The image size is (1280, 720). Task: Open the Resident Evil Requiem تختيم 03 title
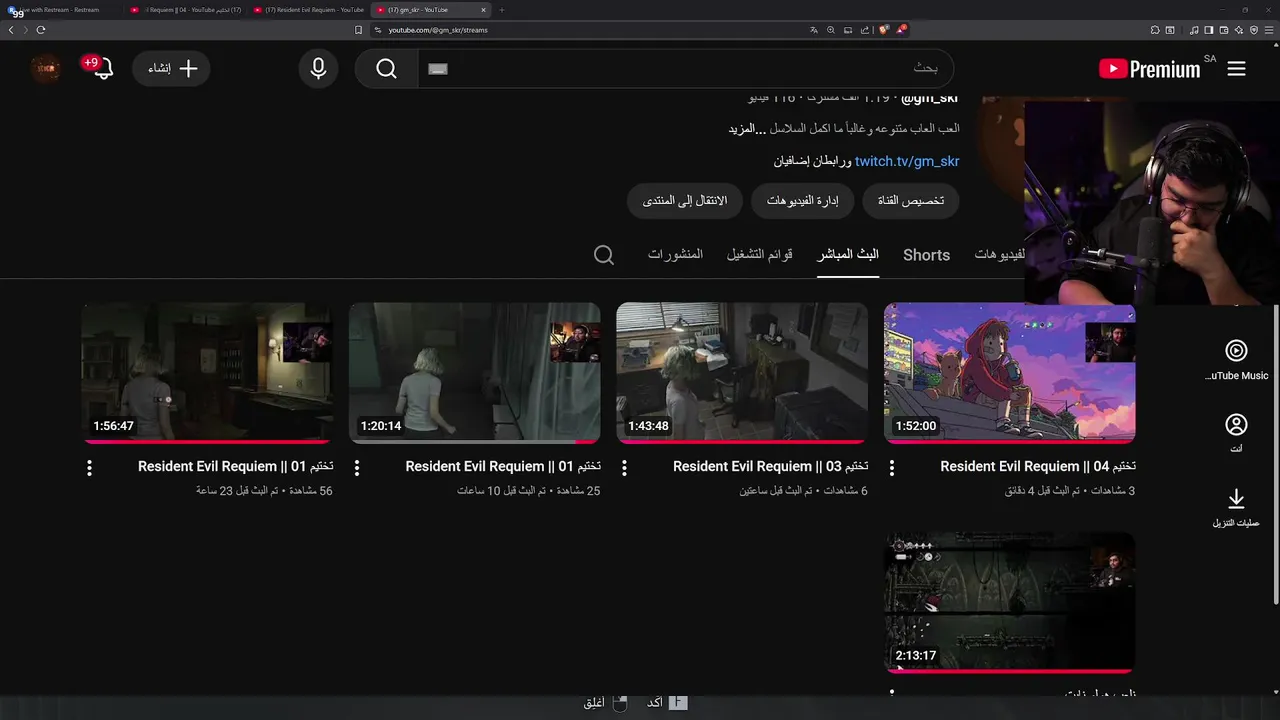click(x=770, y=466)
